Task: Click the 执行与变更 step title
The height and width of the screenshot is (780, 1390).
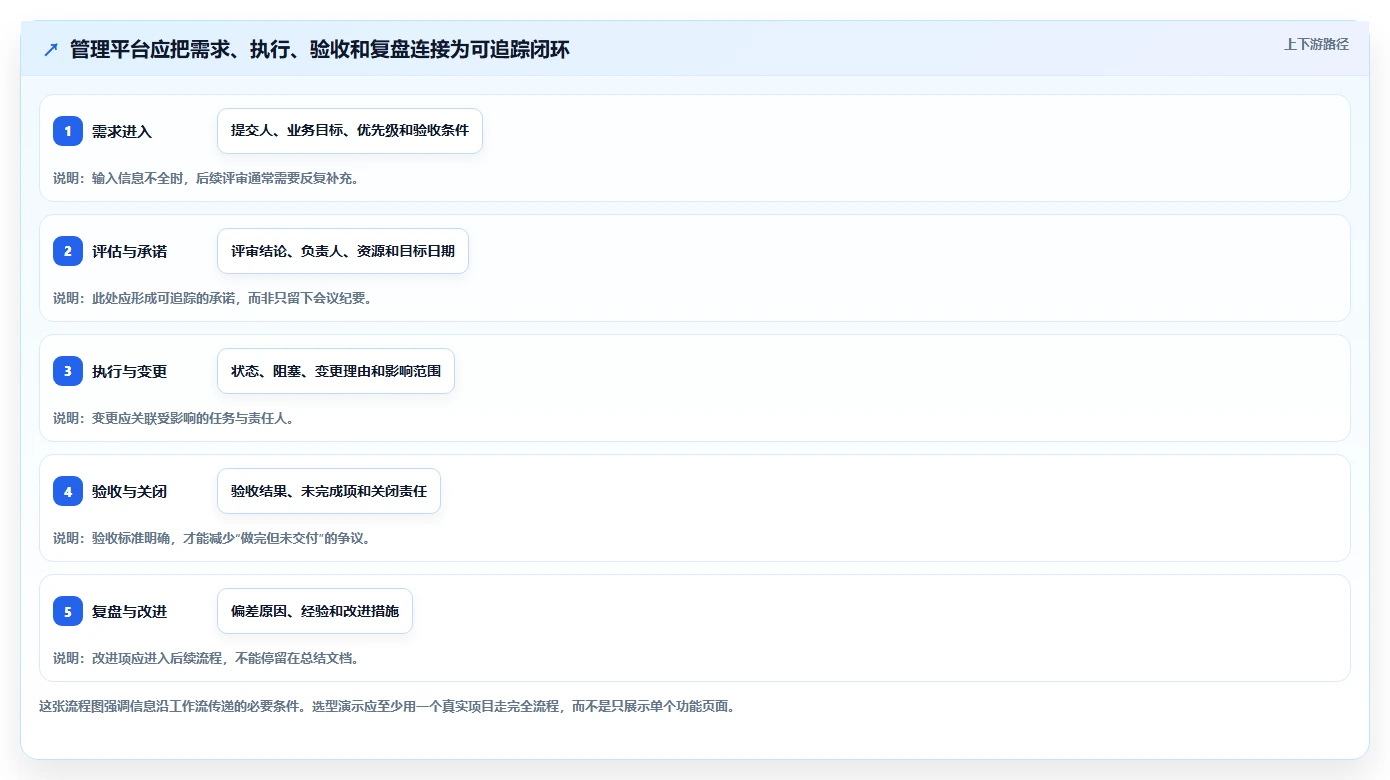Action: coord(129,371)
